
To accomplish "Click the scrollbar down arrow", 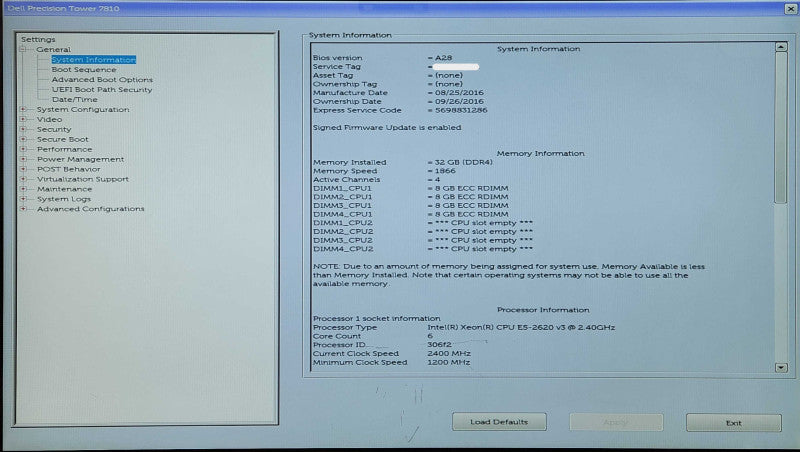I will point(781,367).
